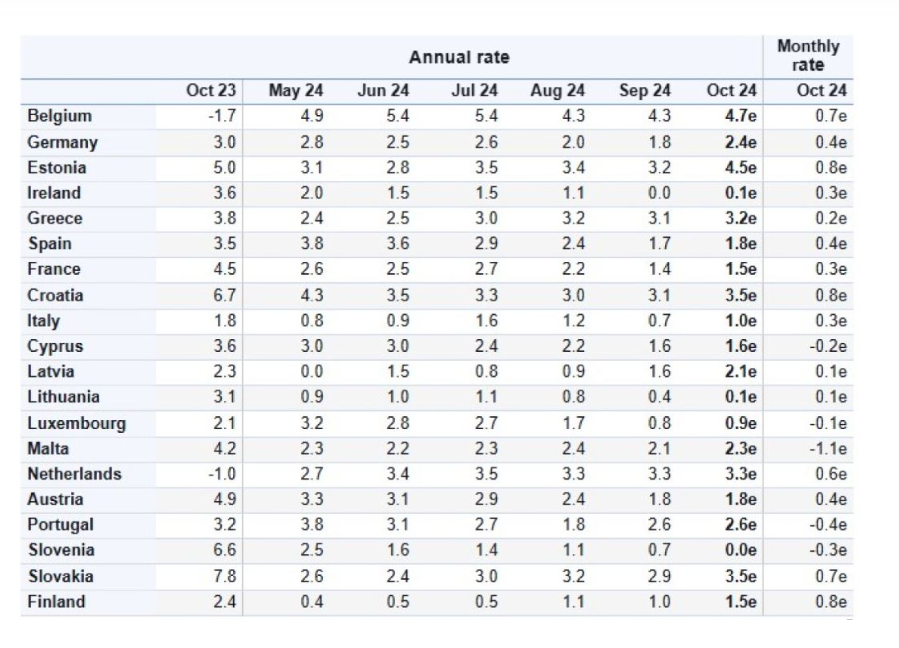The width and height of the screenshot is (899, 648).
Task: Click Greece's Aug 24 value 3.2
Action: (x=573, y=218)
